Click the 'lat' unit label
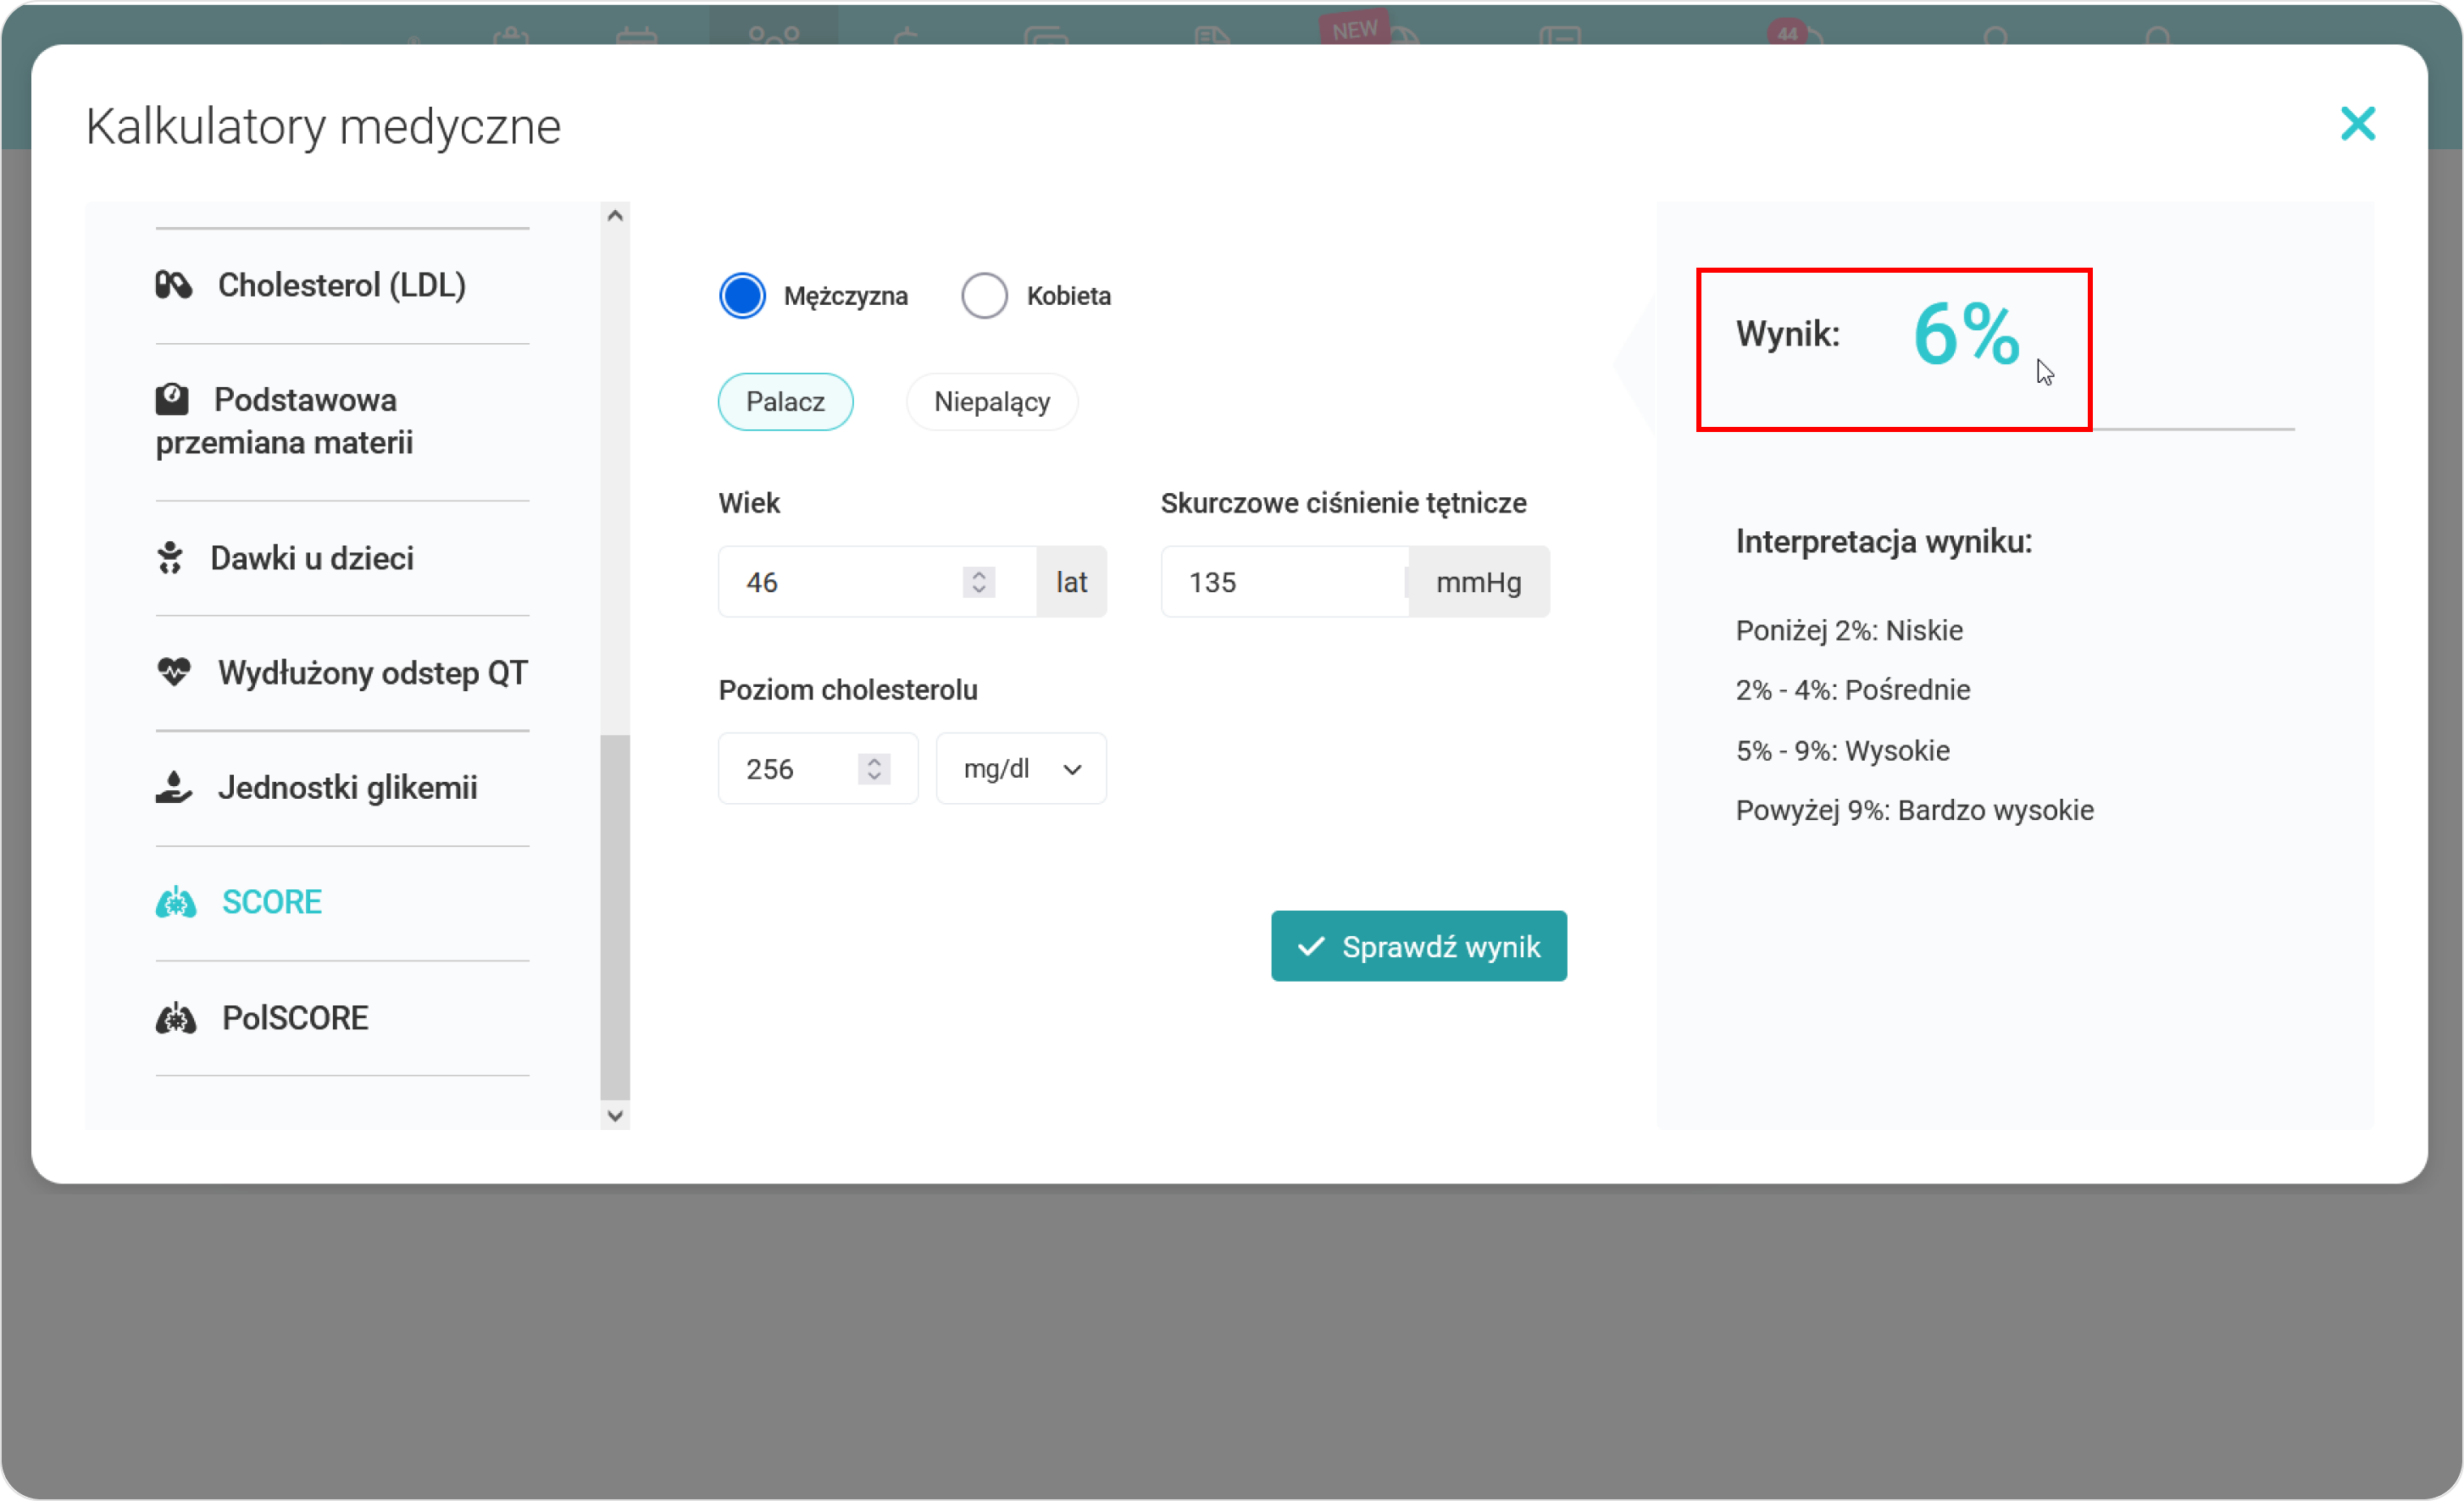The image size is (2464, 1501). tap(1071, 582)
